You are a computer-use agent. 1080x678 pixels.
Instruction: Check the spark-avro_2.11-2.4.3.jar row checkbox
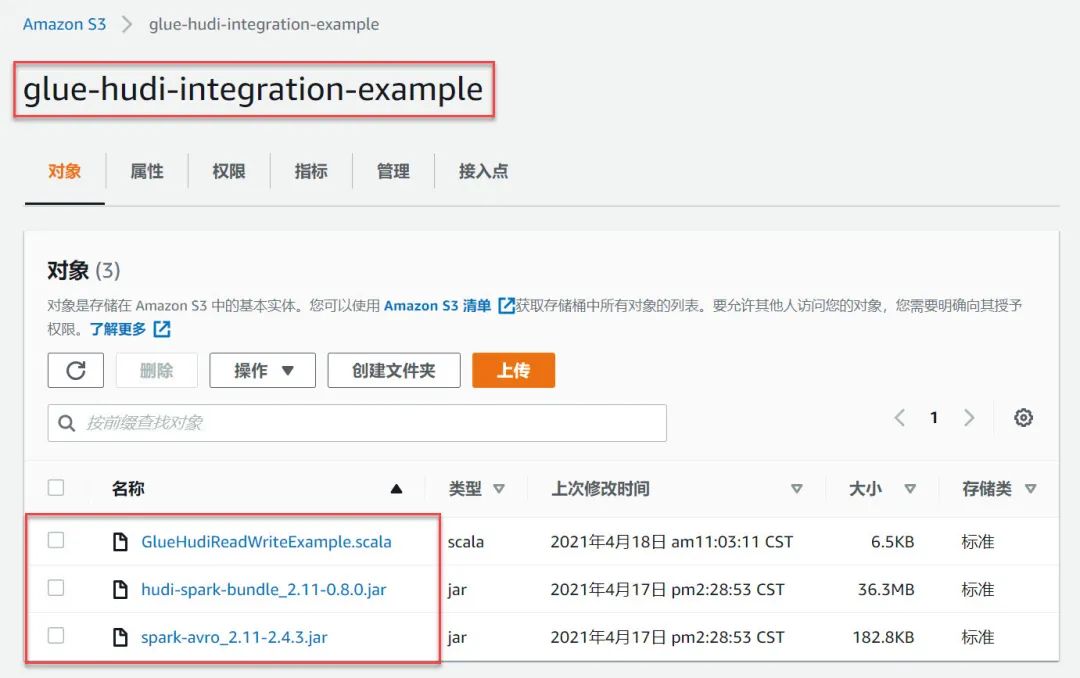click(56, 635)
